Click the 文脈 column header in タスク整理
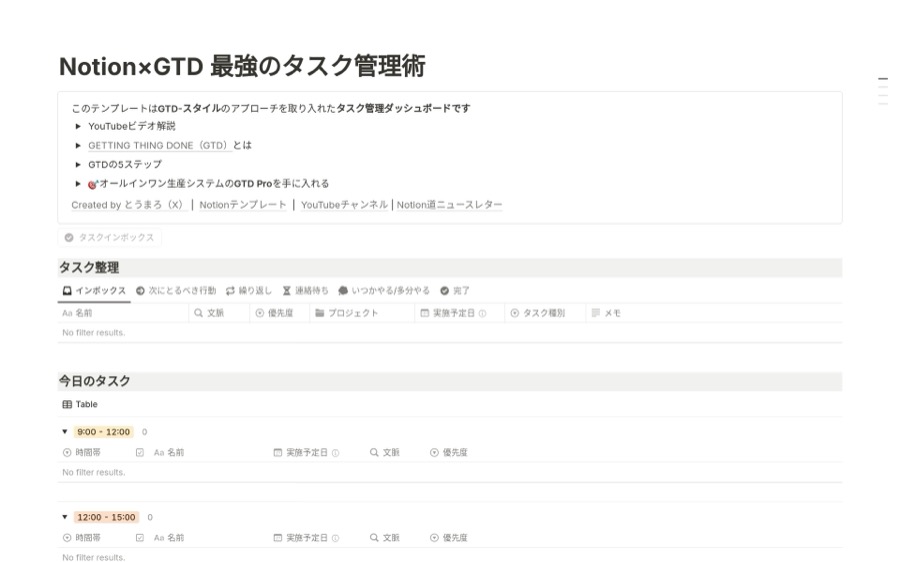The image size is (900, 562). click(x=219, y=313)
